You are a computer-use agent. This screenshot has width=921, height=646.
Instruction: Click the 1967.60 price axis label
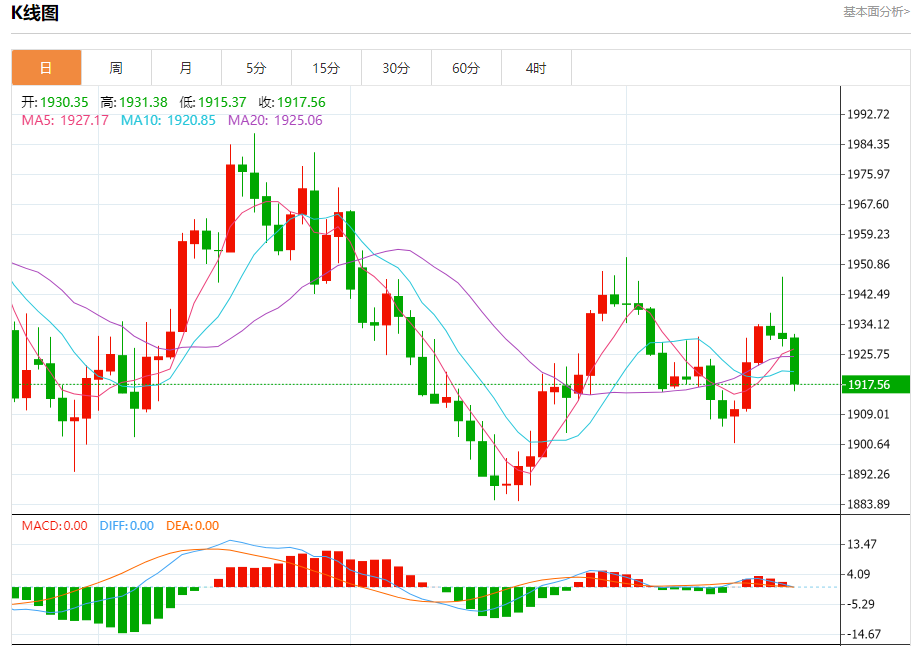[868, 204]
